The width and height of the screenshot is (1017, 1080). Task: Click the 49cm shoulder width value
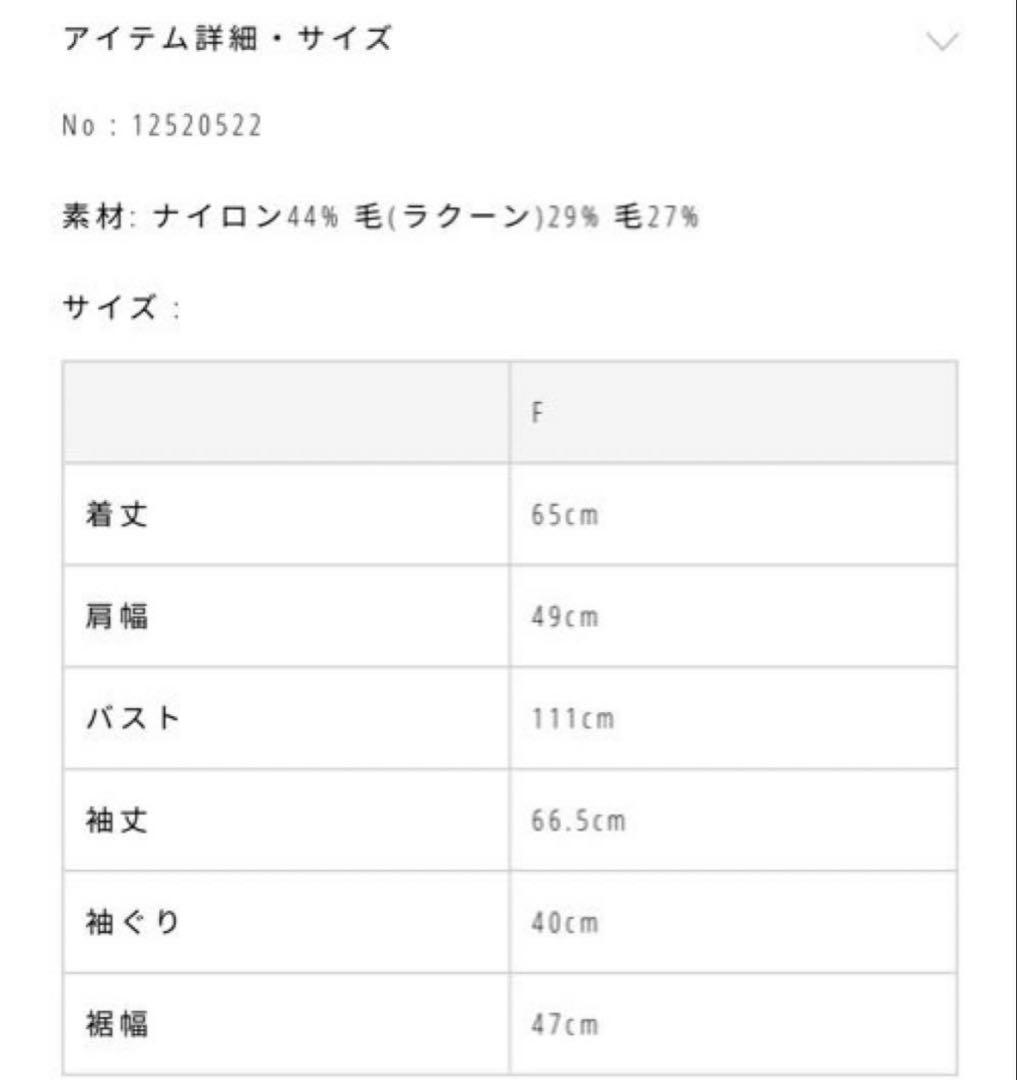point(564,619)
